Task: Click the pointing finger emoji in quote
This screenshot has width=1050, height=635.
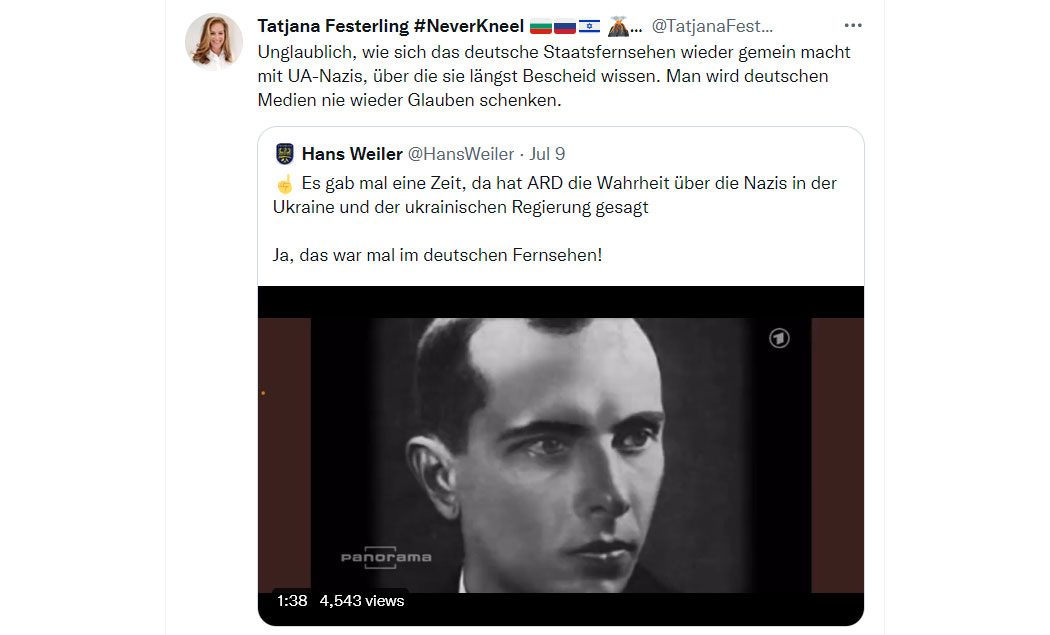Action: coord(285,184)
